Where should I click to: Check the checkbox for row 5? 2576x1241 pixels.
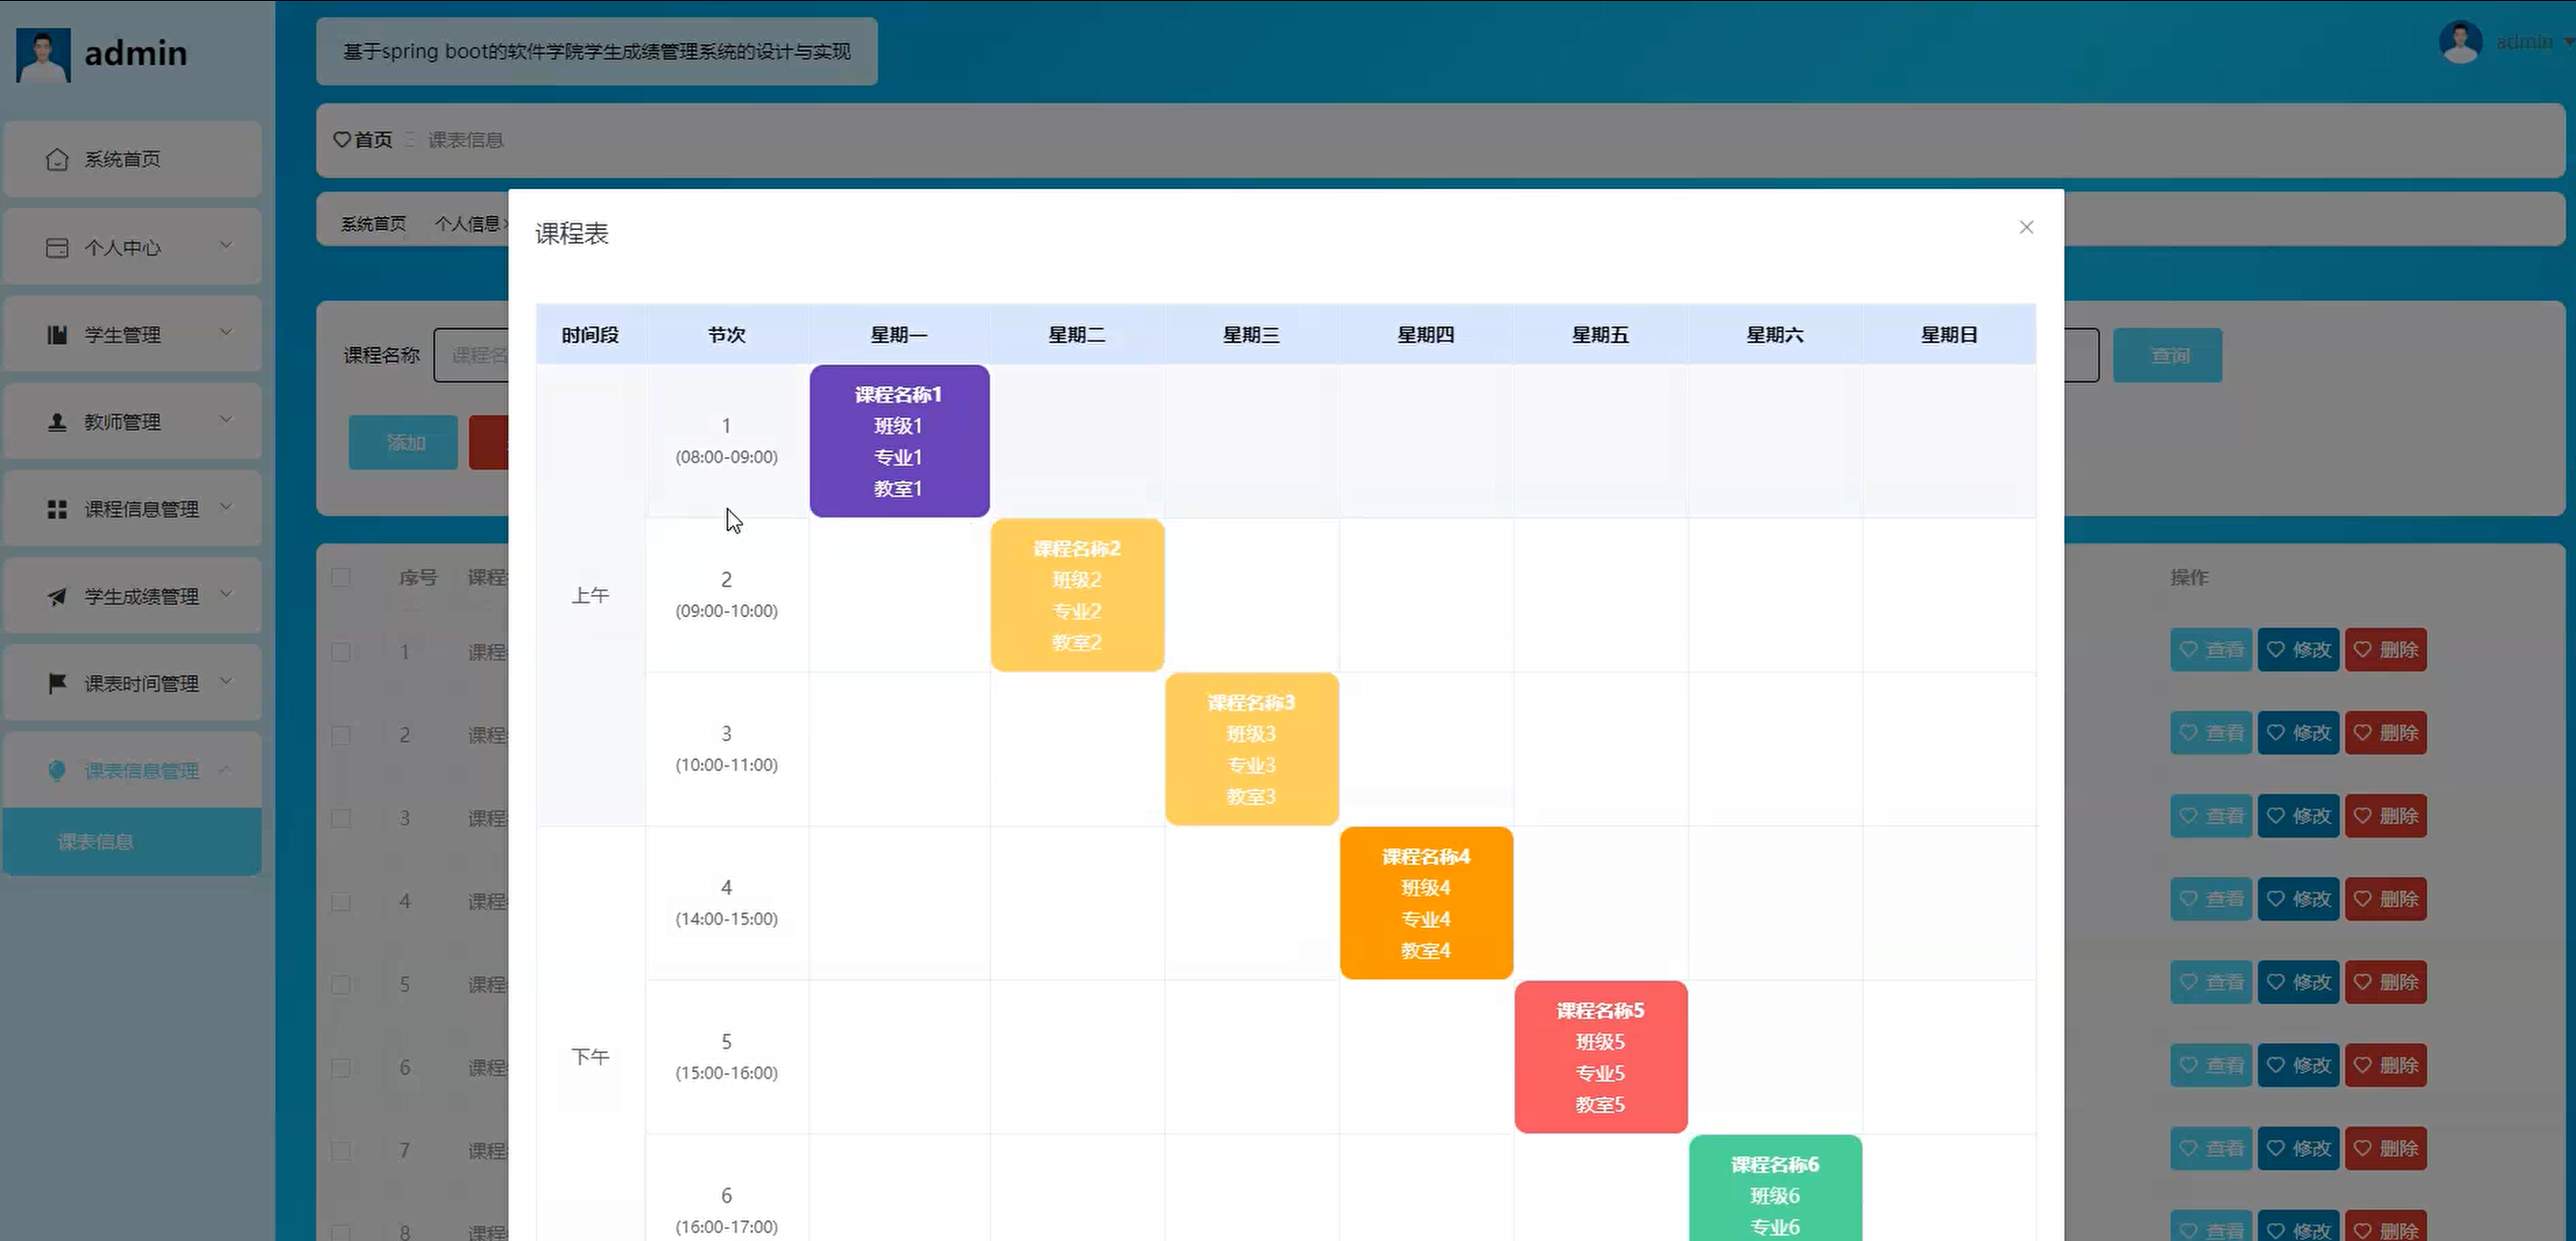point(341,984)
